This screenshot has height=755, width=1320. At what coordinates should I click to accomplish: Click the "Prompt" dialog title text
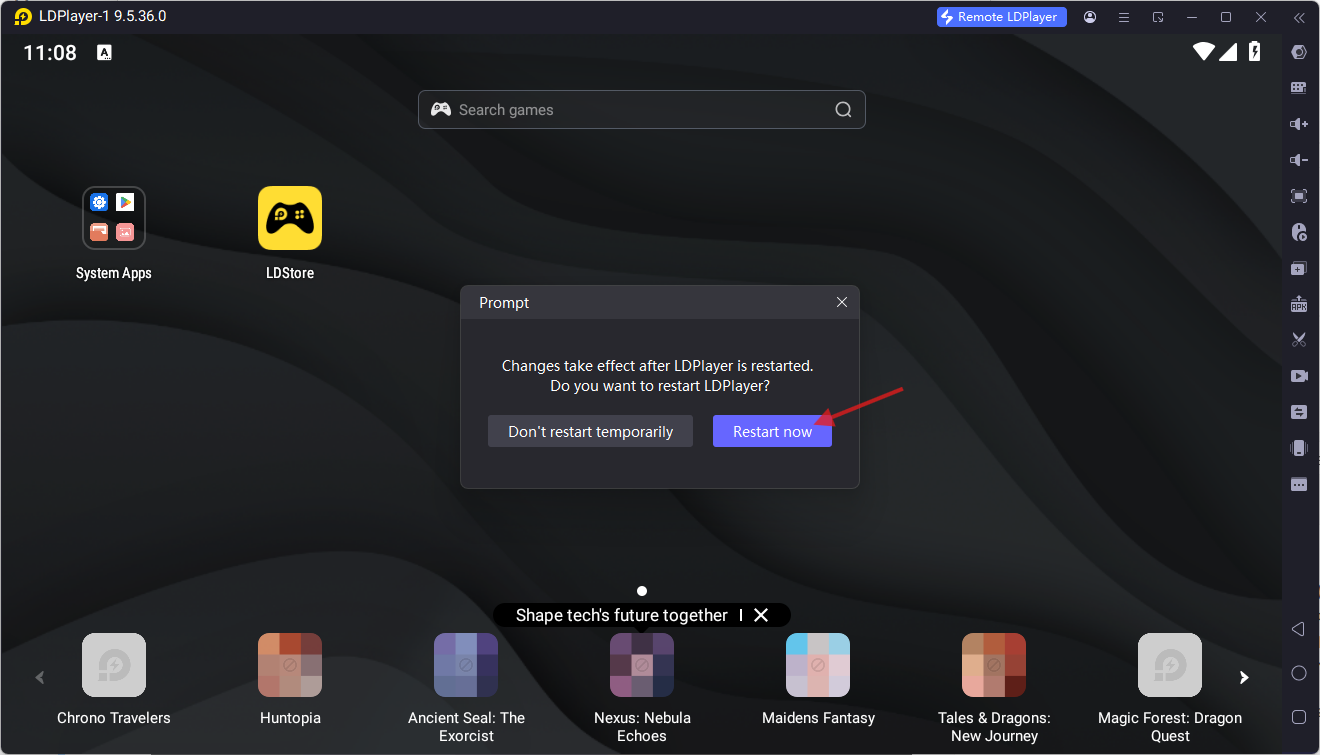[x=504, y=303]
